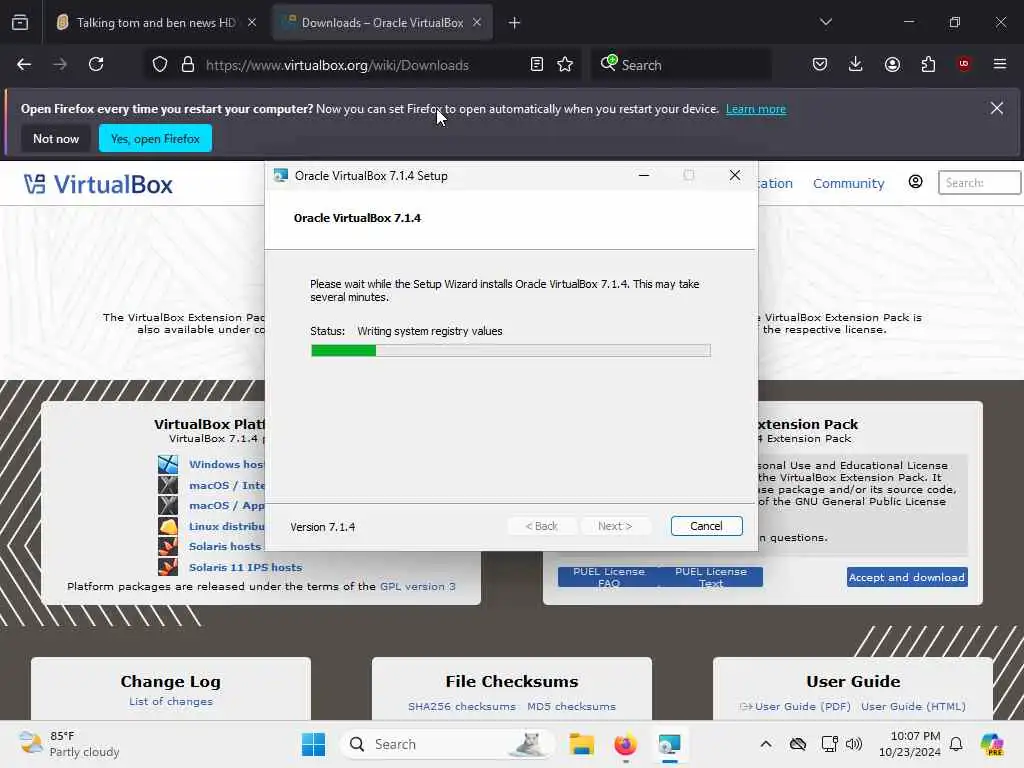This screenshot has height=768, width=1024.
Task: Open the GPL version 3 link
Action: click(x=418, y=586)
